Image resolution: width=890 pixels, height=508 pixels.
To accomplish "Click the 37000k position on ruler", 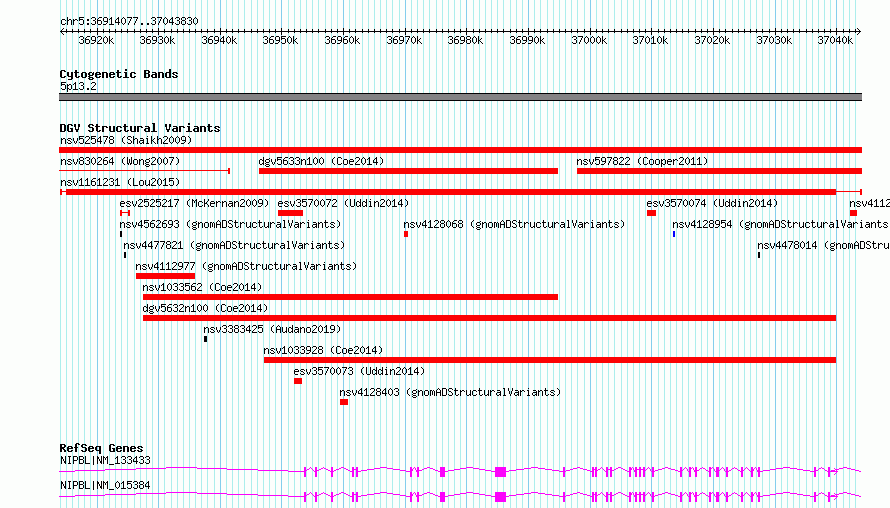I will (x=589, y=40).
